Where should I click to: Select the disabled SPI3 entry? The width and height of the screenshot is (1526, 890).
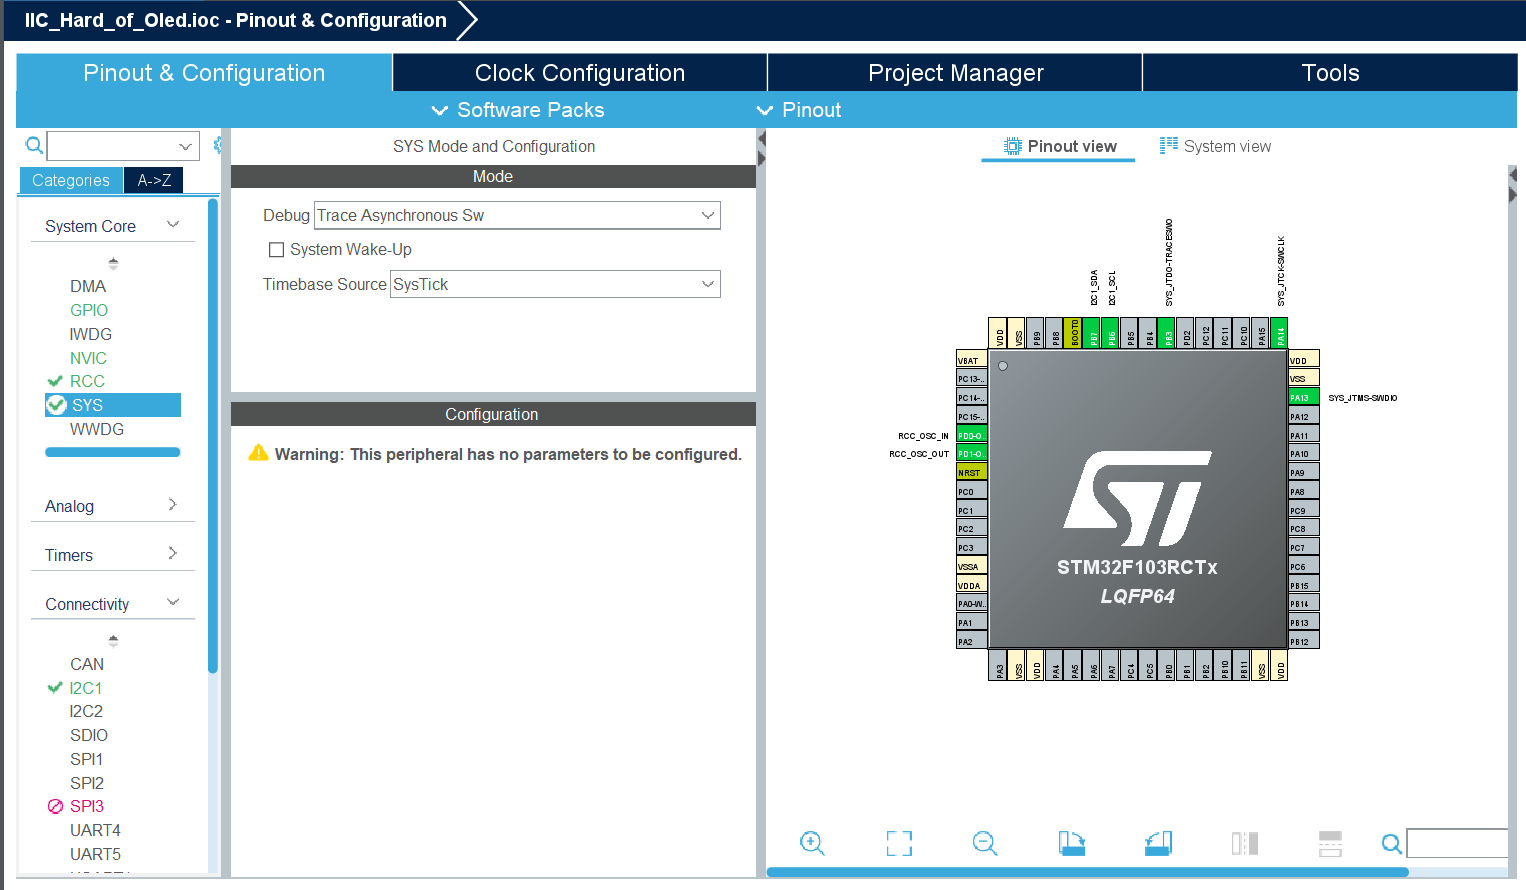pyautogui.click(x=87, y=806)
